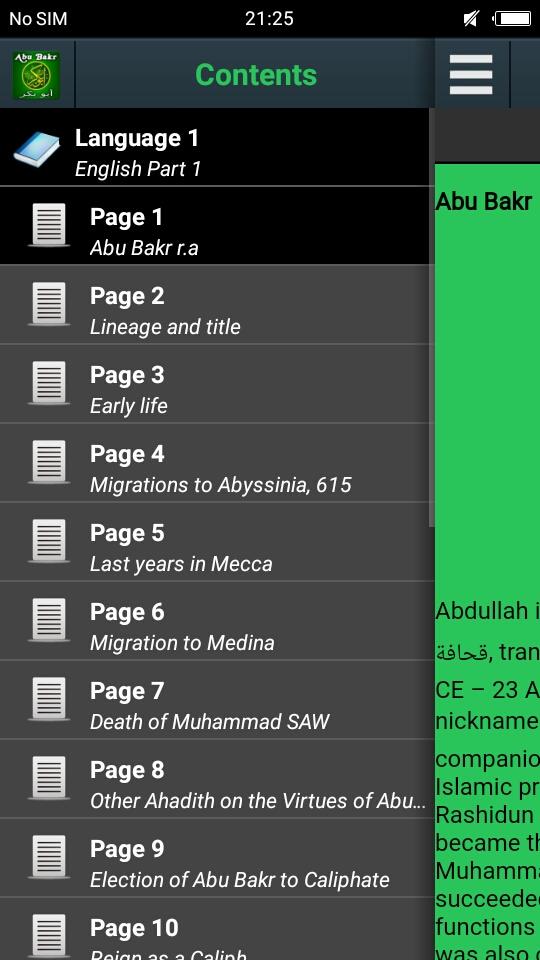Click the blue book icon for Language 1
This screenshot has height=960, width=540.
37,149
